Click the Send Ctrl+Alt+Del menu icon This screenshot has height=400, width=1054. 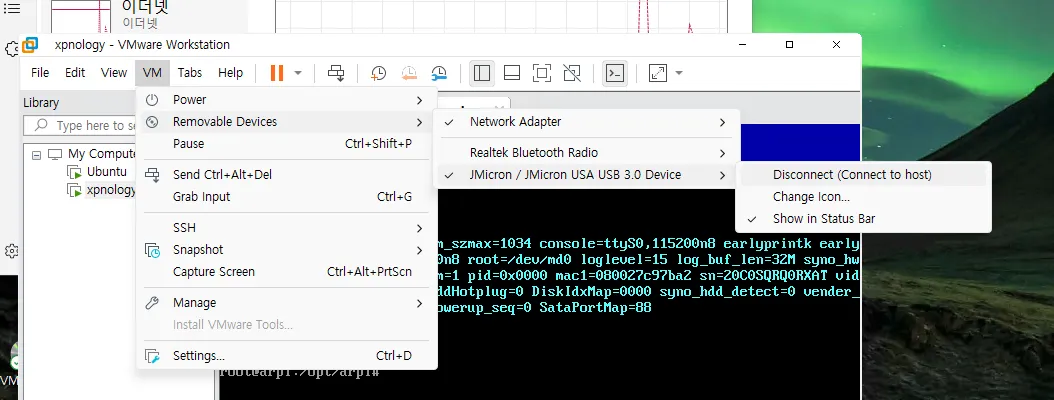(x=153, y=175)
